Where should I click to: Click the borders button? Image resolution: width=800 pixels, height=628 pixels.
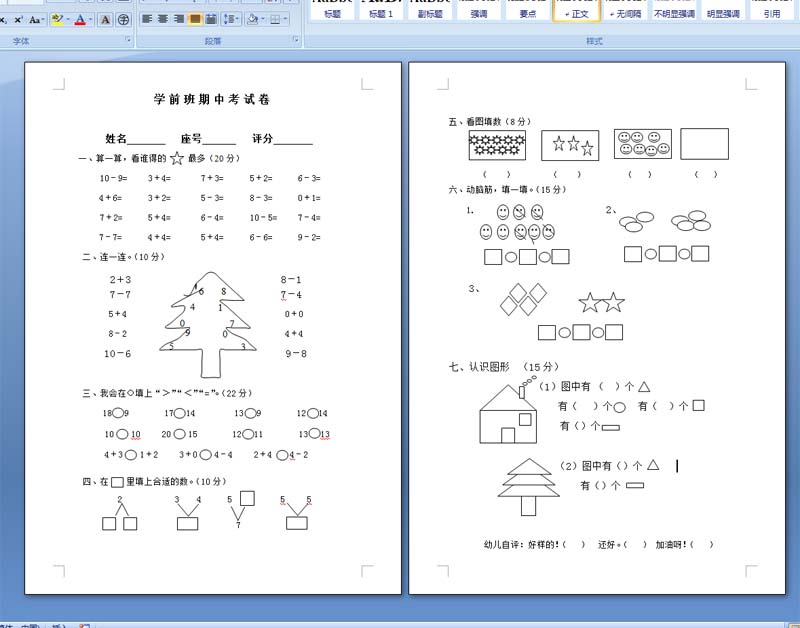tap(275, 19)
